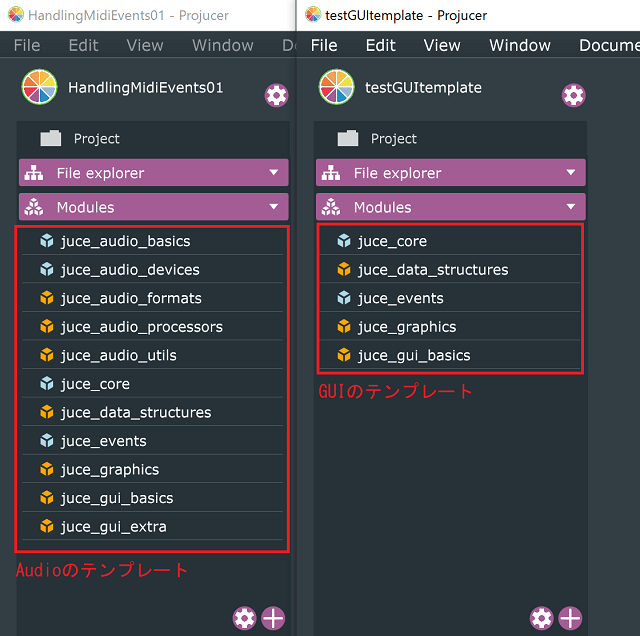Add a module with plus button in testGUItemplate
This screenshot has width=640, height=636.
(x=570, y=618)
